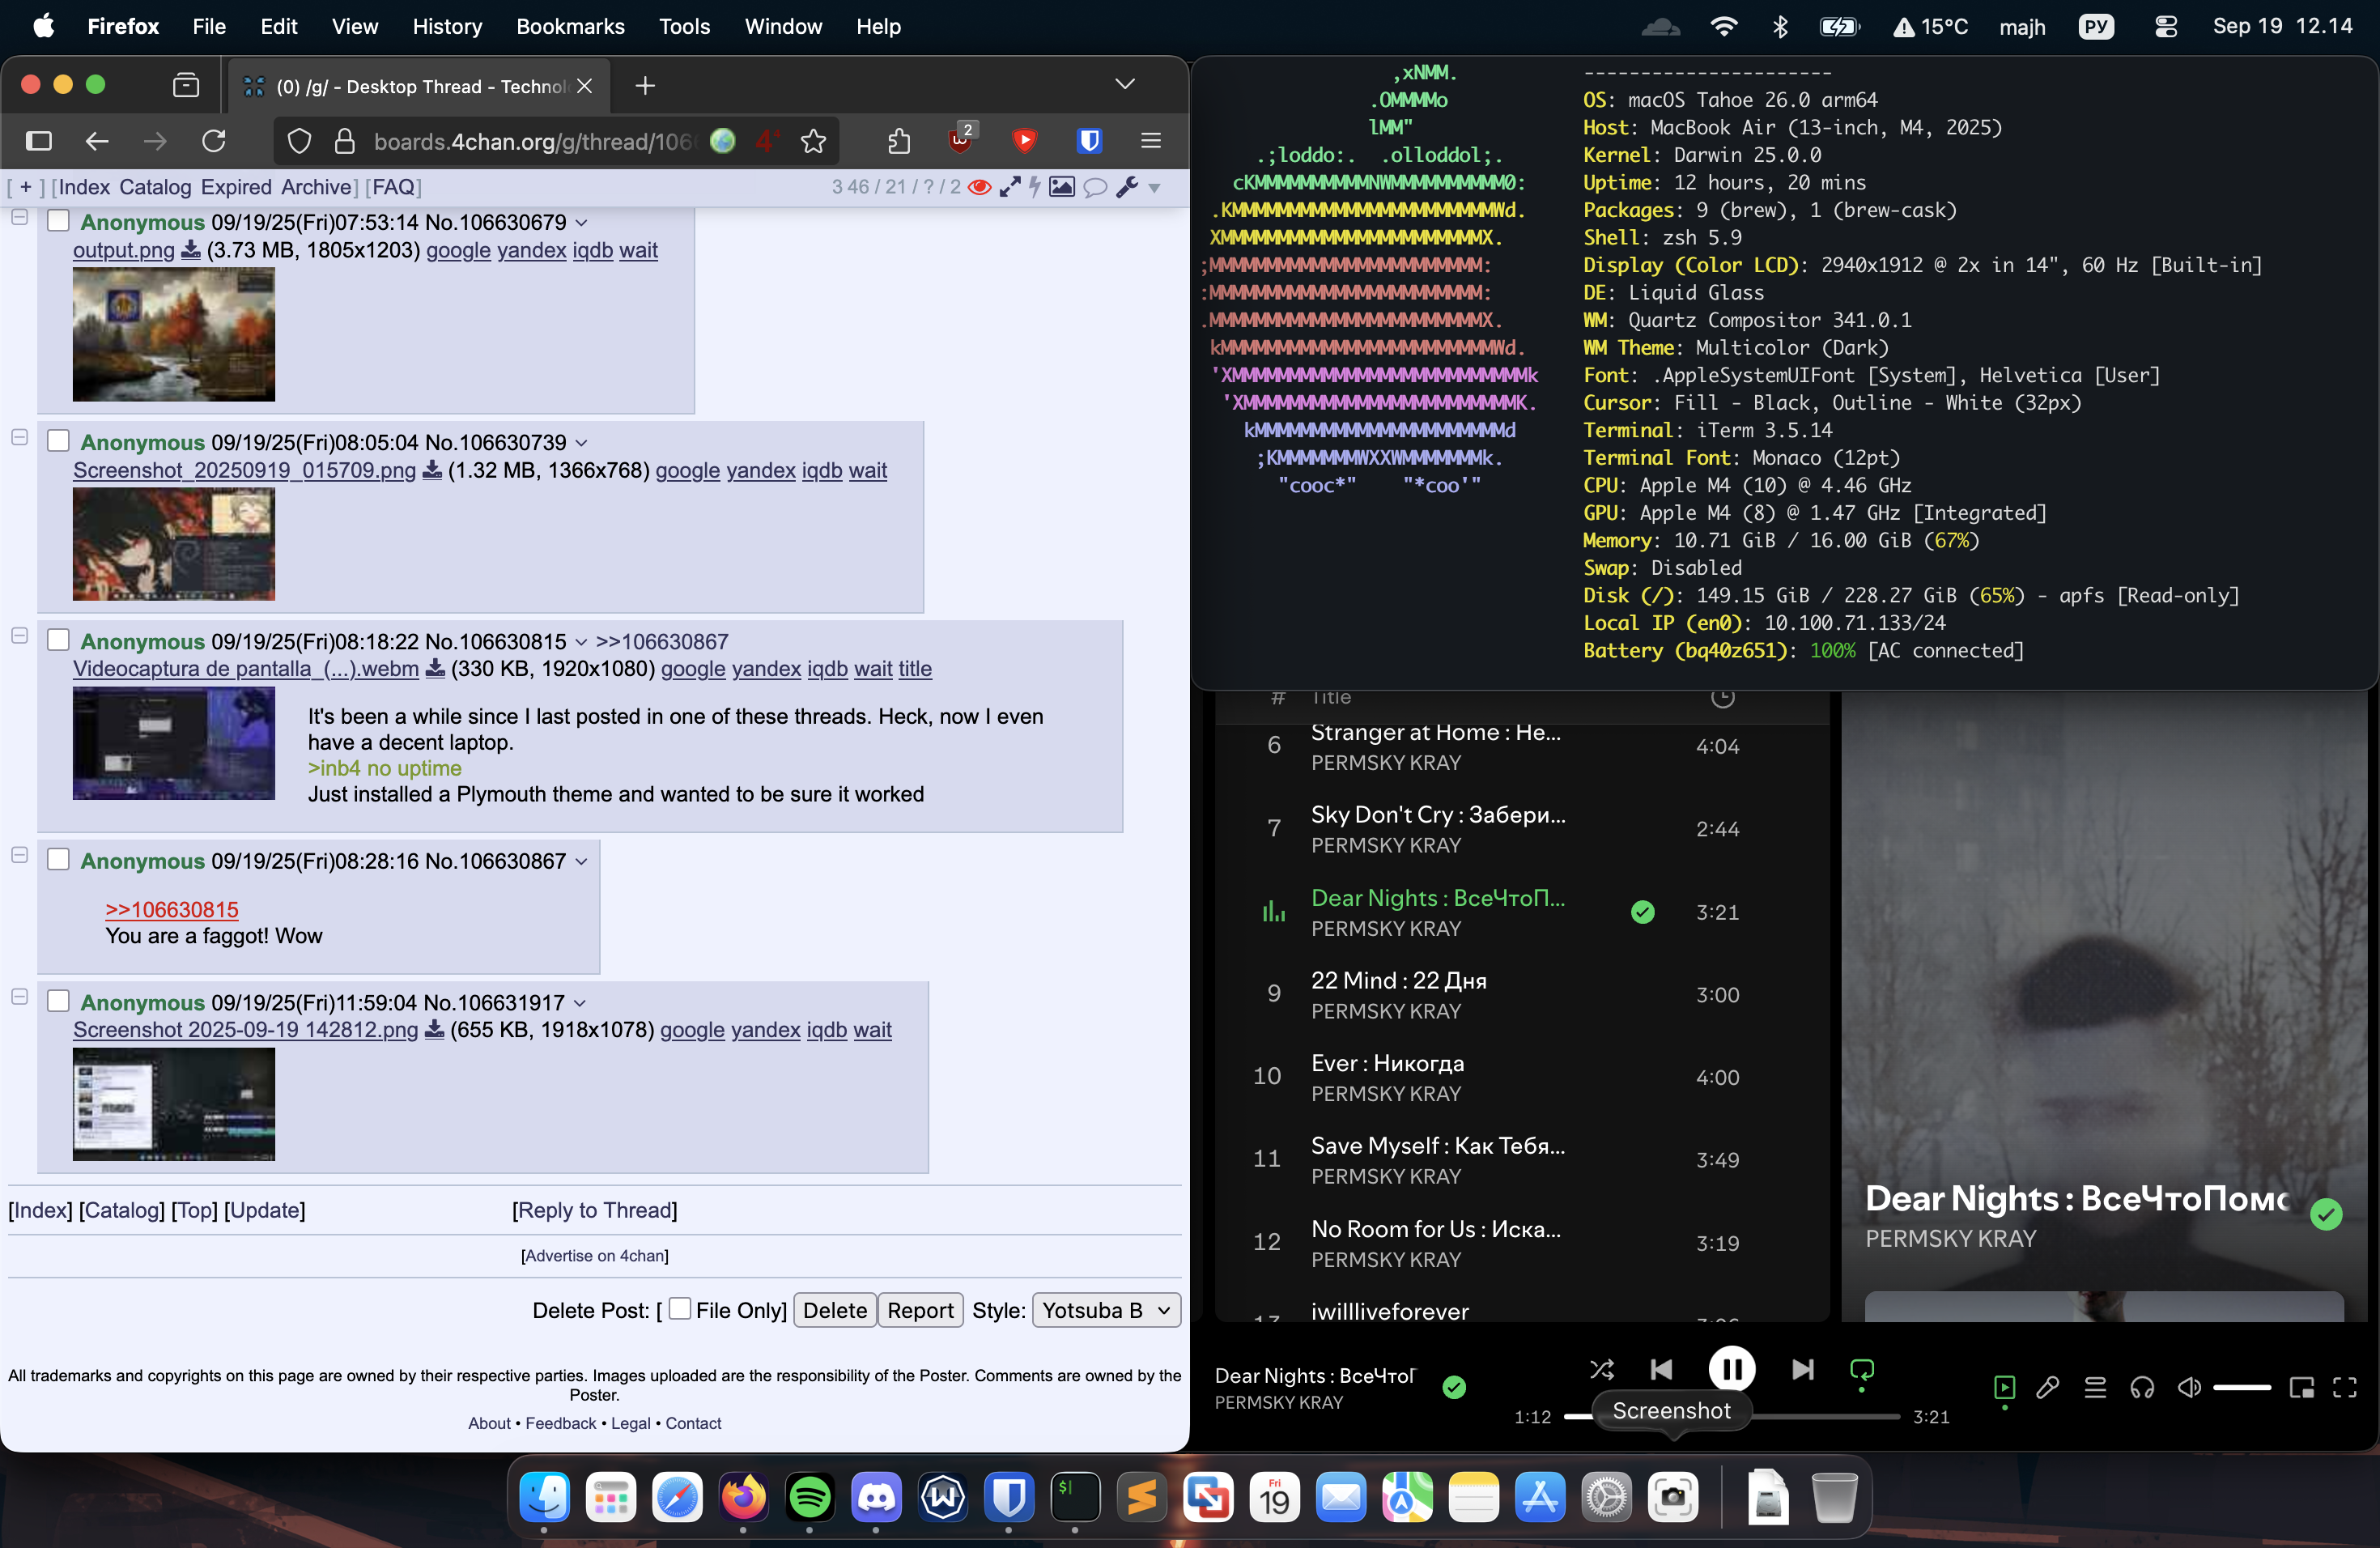Bookmark page with star icon

[813, 141]
